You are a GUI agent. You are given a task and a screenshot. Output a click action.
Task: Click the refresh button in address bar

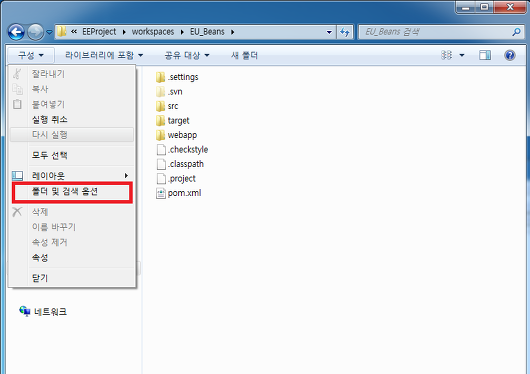click(345, 32)
